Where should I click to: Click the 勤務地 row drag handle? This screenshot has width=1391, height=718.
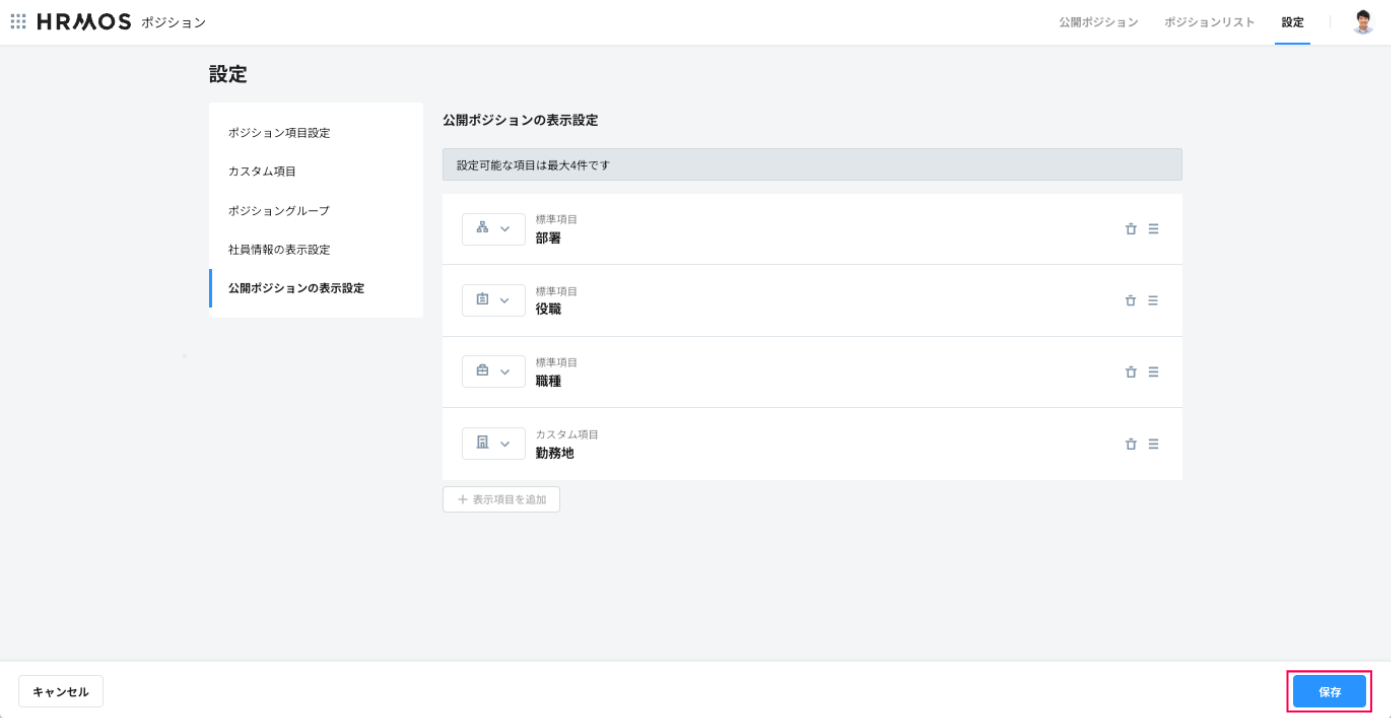pyautogui.click(x=1153, y=444)
